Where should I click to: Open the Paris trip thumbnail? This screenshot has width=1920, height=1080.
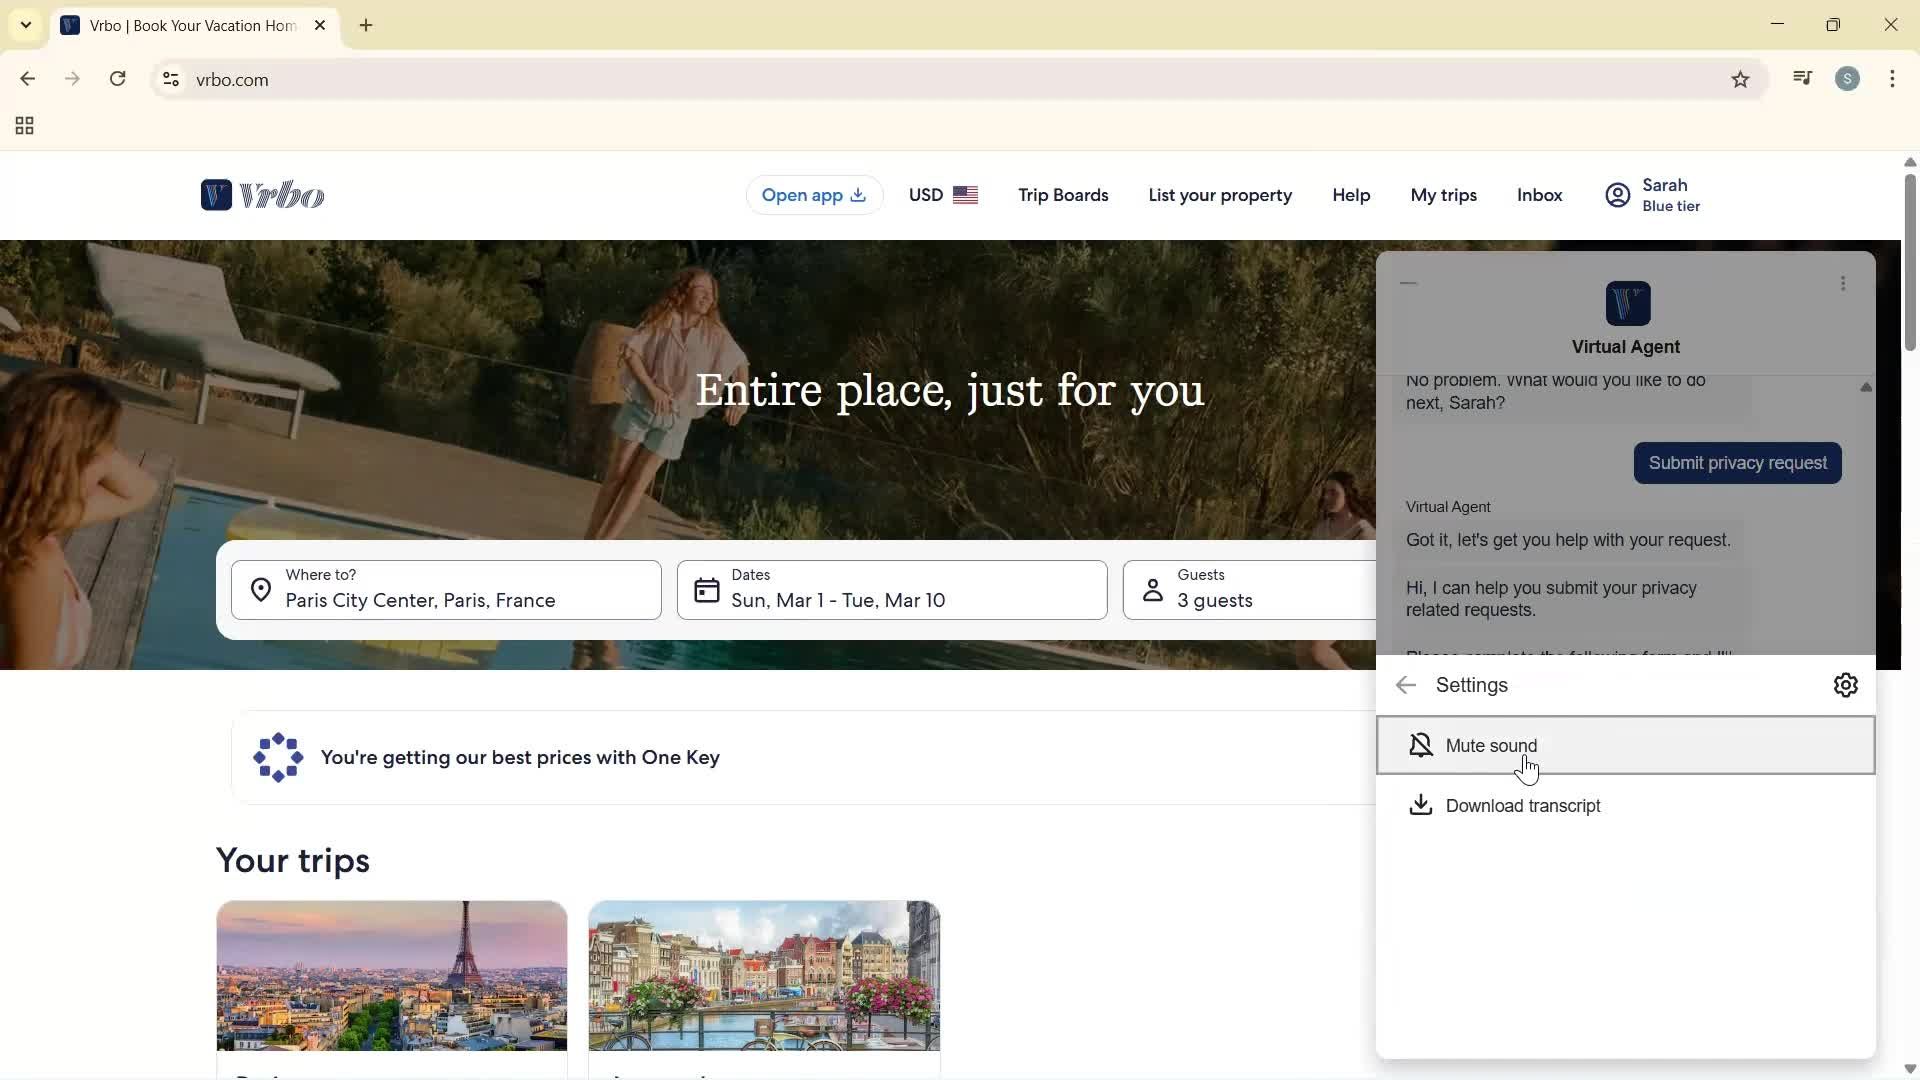tap(392, 976)
